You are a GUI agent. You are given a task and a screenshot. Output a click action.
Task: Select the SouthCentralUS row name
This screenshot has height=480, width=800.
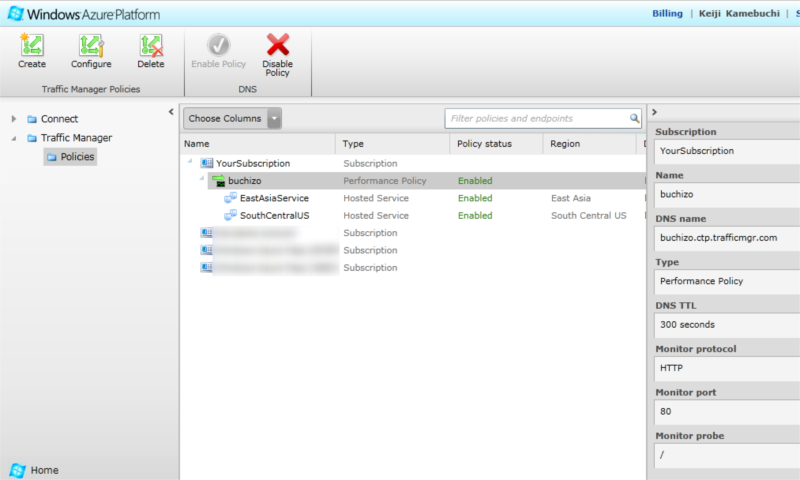tap(274, 215)
